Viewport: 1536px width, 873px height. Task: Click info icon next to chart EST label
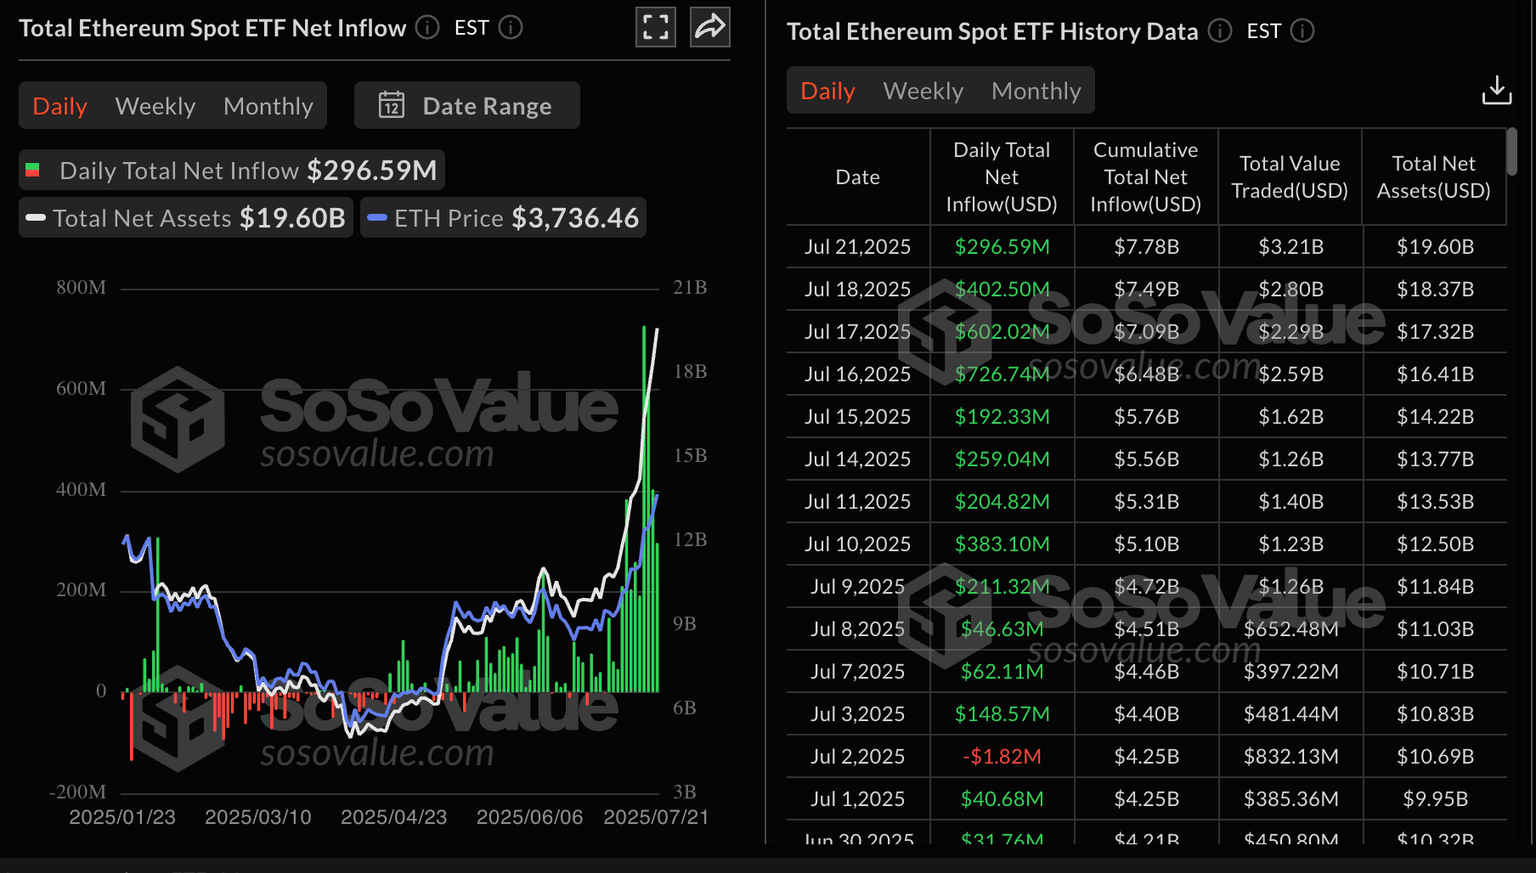(511, 28)
